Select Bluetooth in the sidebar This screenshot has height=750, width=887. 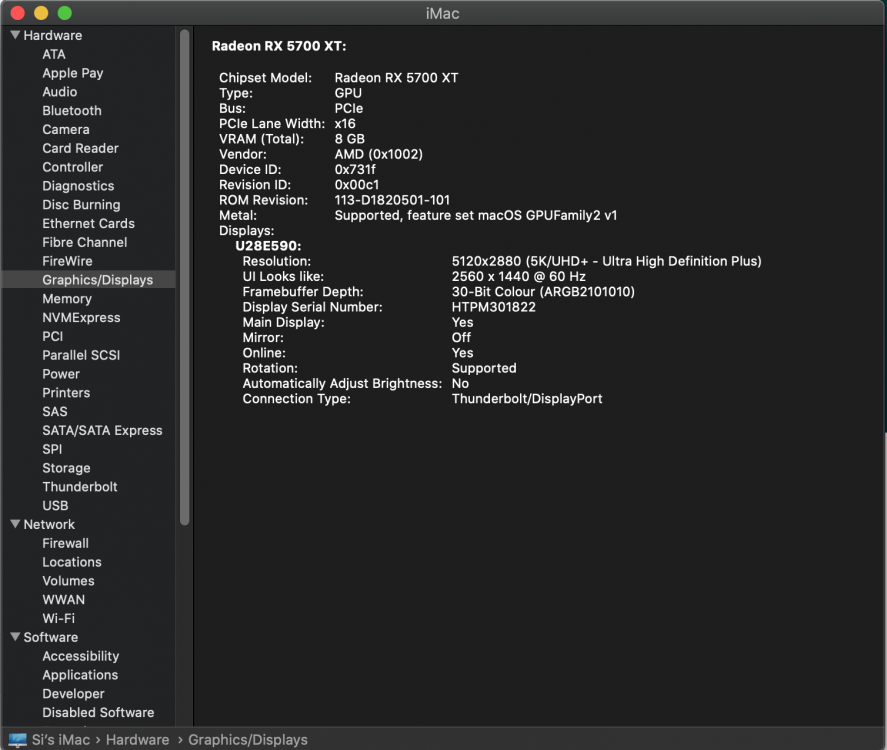72,110
